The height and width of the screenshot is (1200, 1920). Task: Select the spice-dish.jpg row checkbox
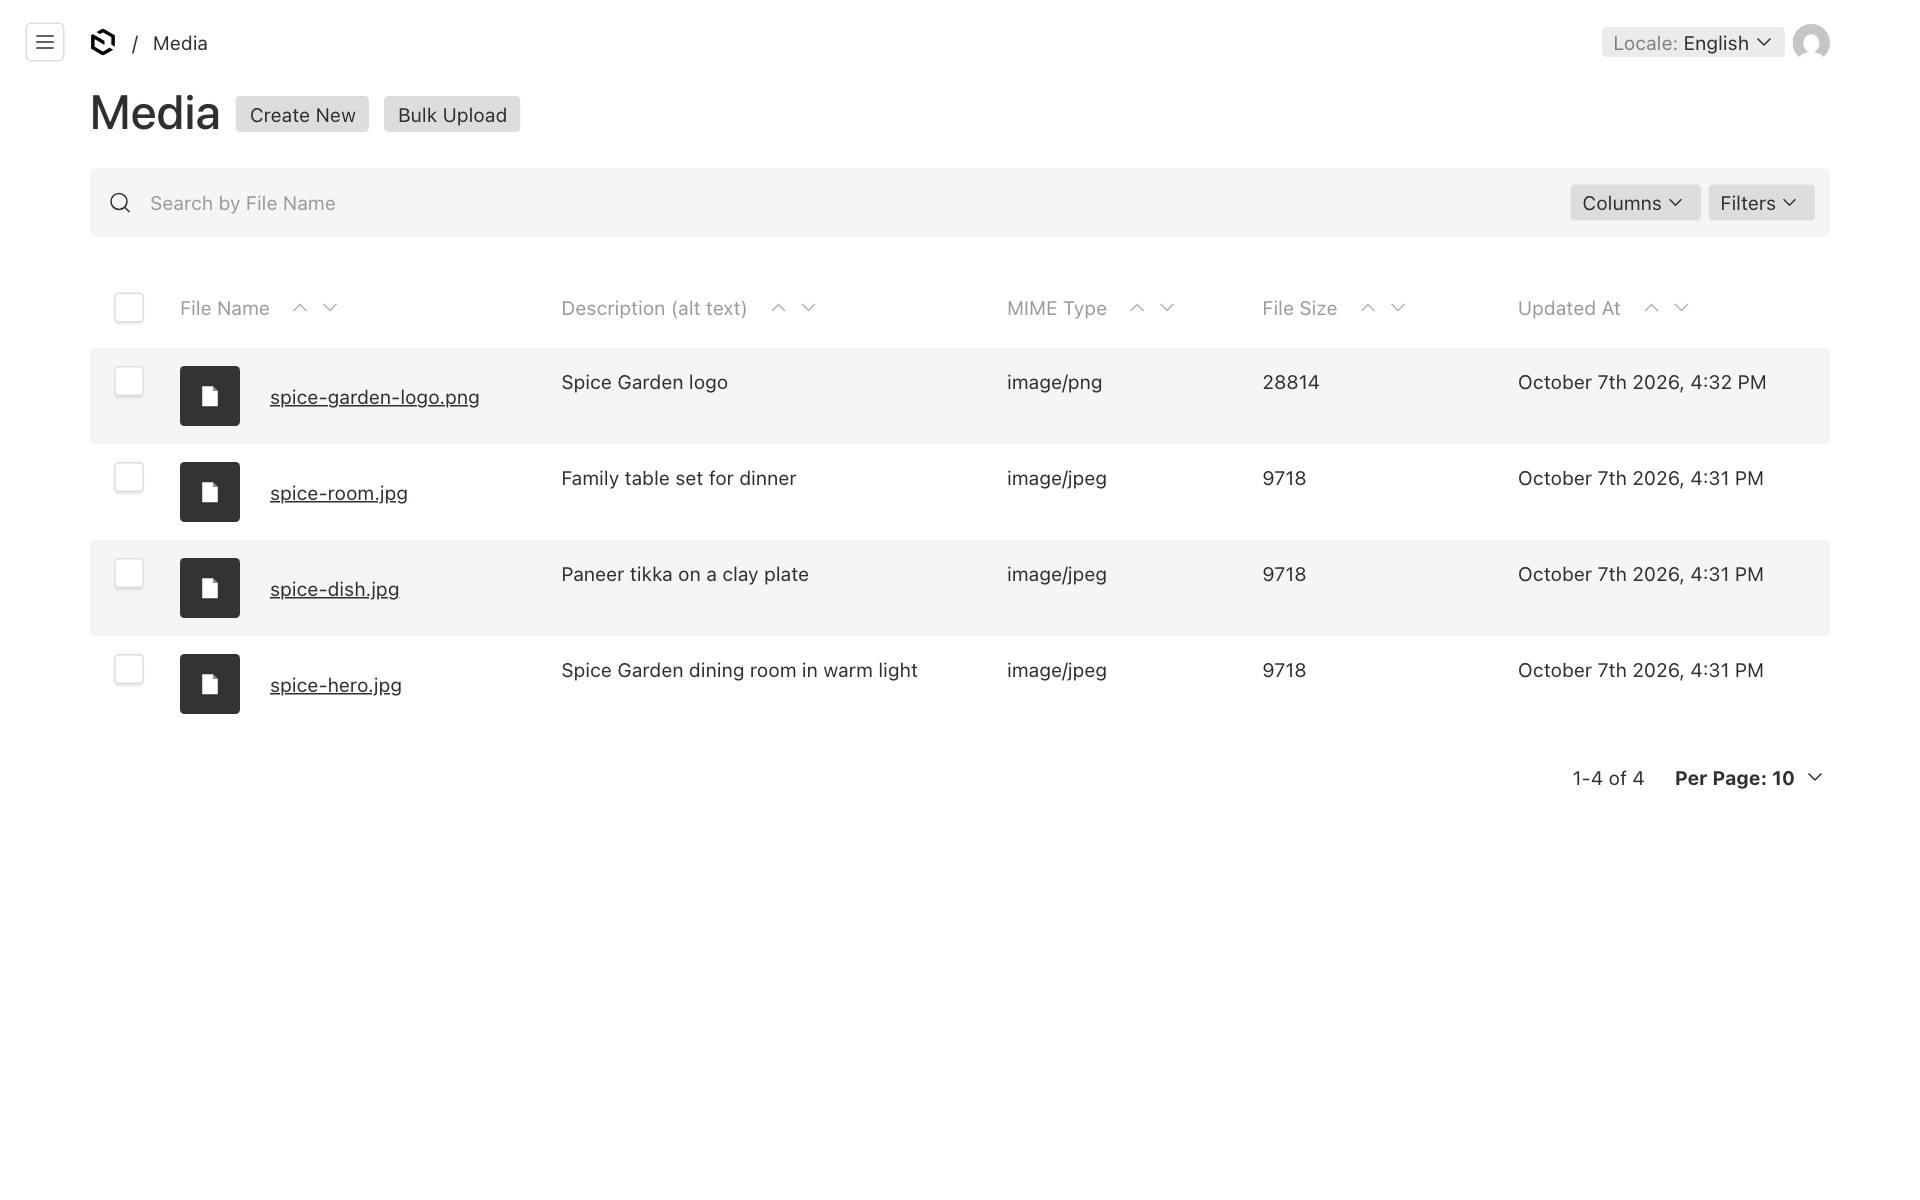click(x=129, y=573)
